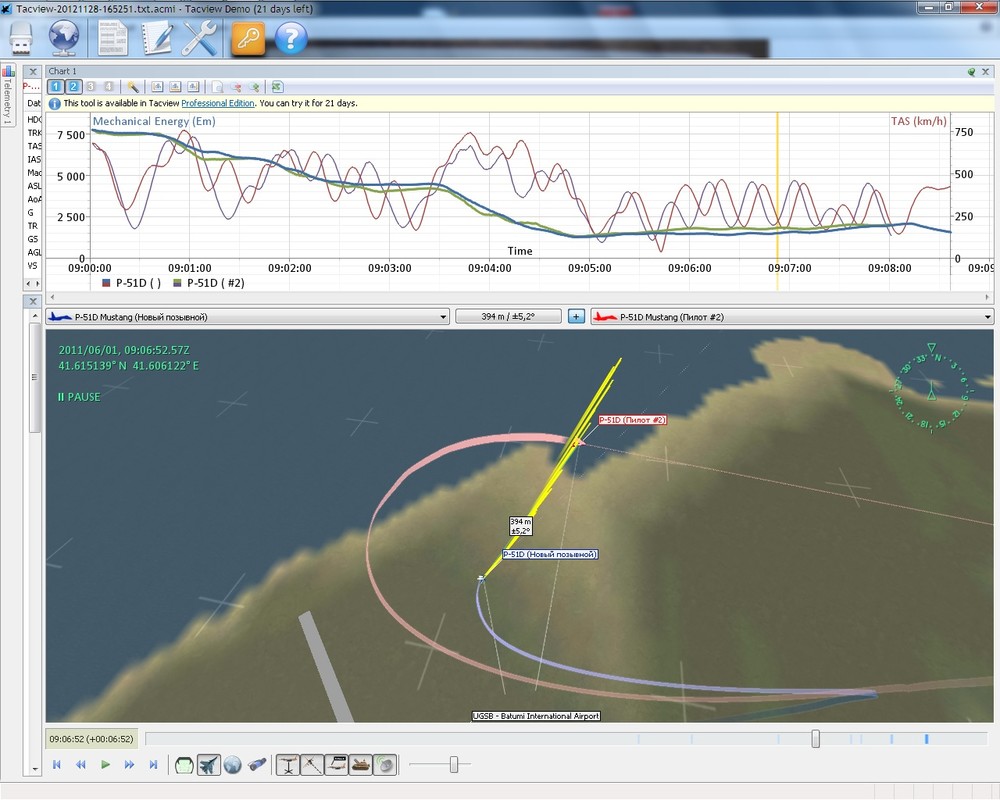Open the Professional Edition link

217,103
